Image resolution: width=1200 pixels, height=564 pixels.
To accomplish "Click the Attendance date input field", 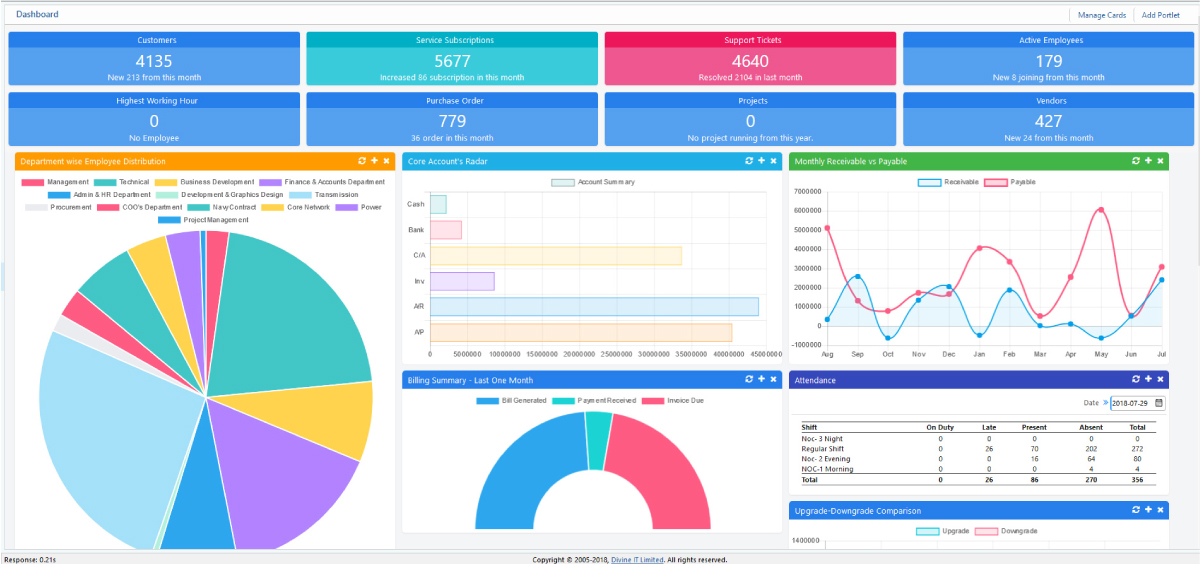I will pyautogui.click(x=1132, y=403).
